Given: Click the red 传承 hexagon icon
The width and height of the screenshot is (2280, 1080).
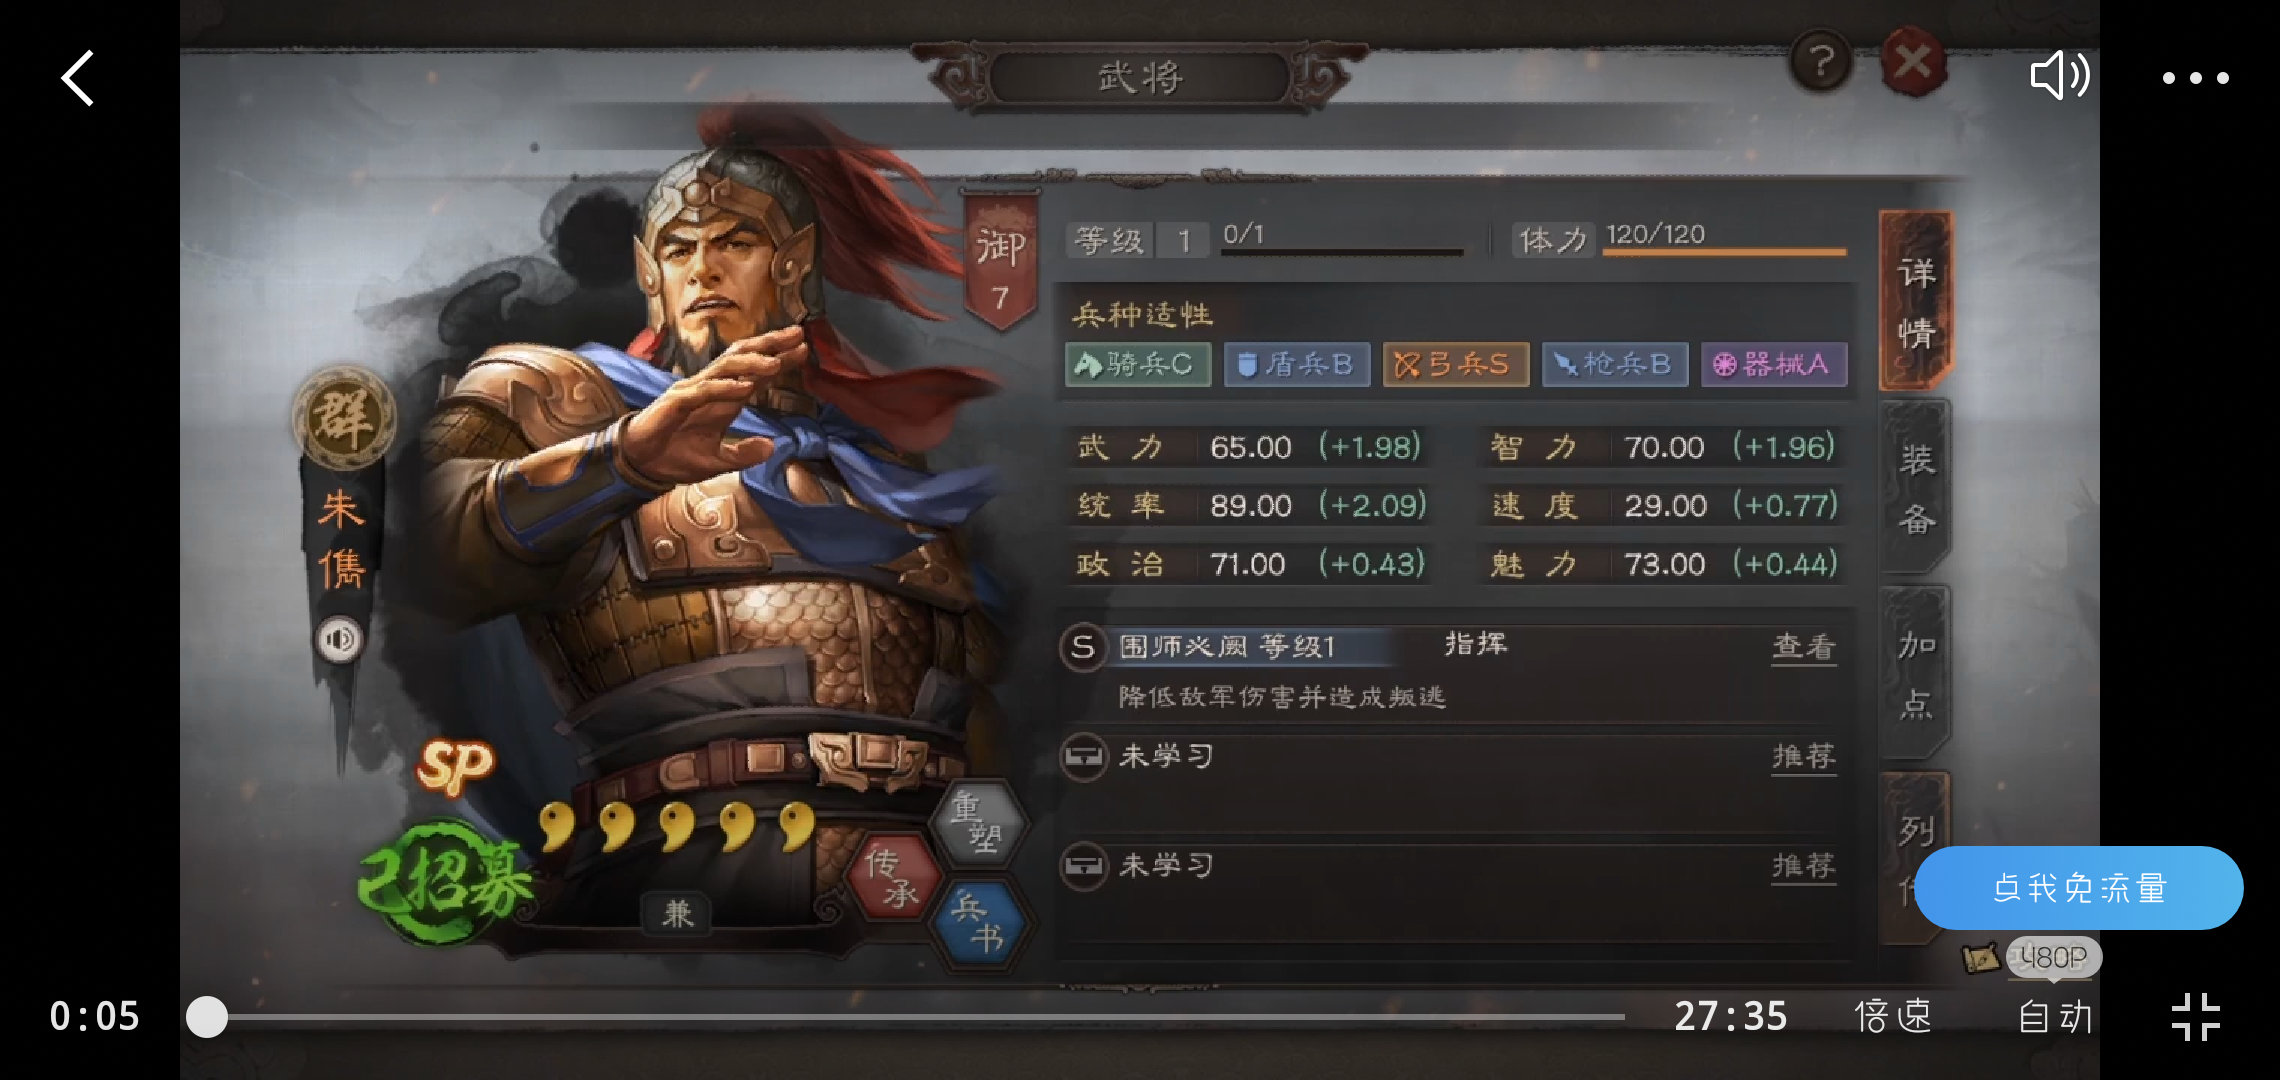Looking at the screenshot, I should [x=893, y=877].
